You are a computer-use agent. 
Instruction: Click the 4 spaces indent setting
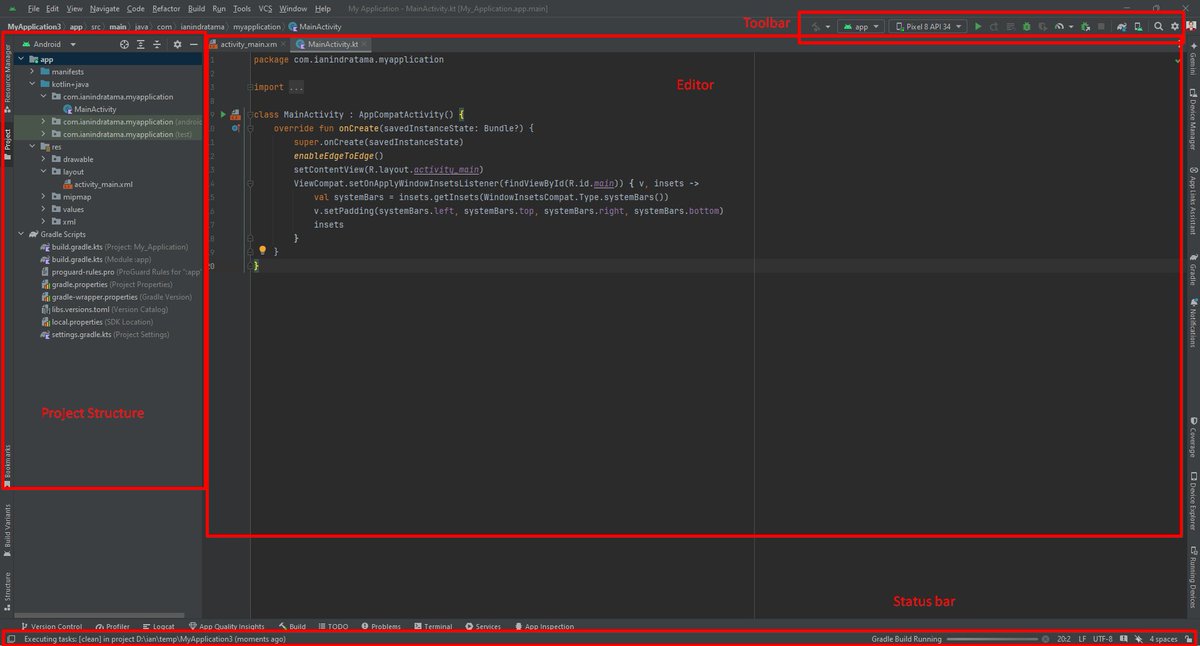click(1164, 638)
